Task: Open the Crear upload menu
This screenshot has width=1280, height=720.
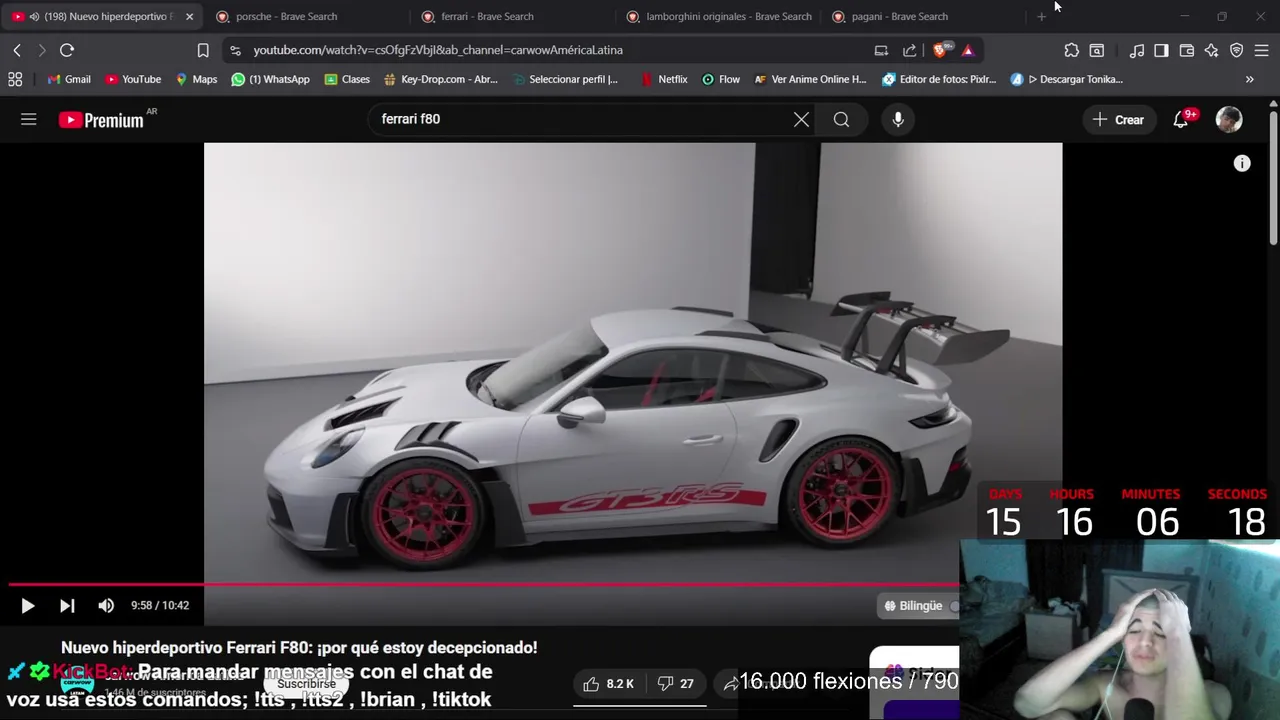Action: [1118, 119]
